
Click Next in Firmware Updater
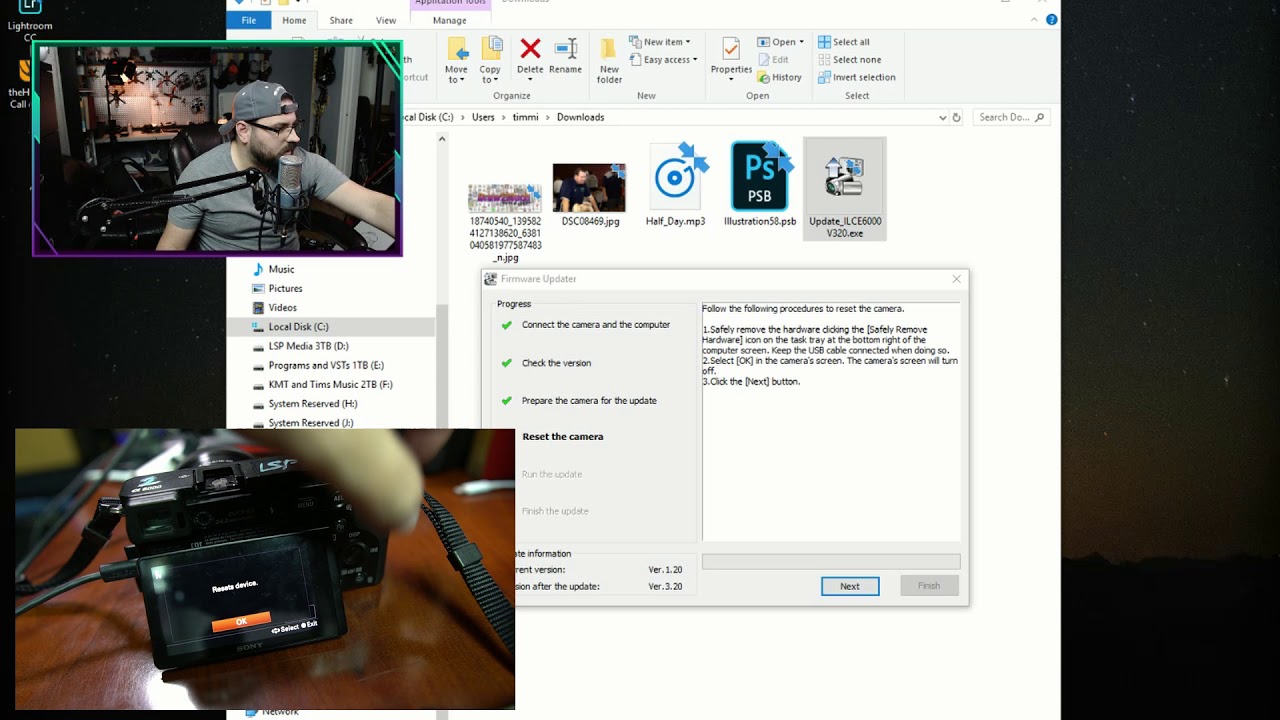click(850, 586)
